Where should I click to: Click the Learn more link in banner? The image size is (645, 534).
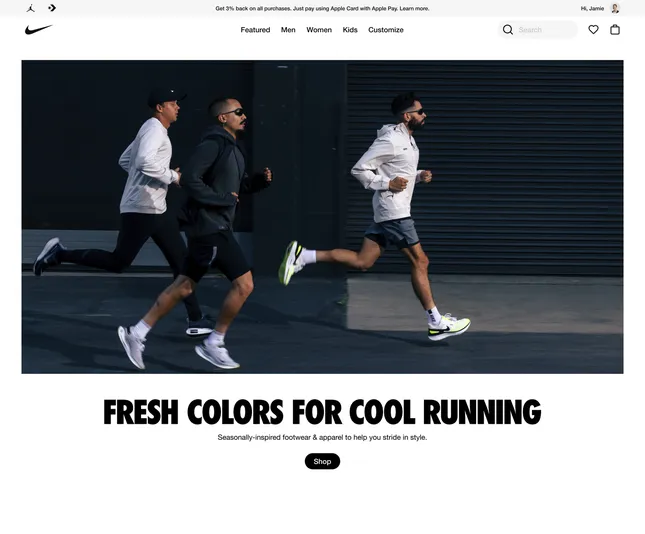(414, 8)
